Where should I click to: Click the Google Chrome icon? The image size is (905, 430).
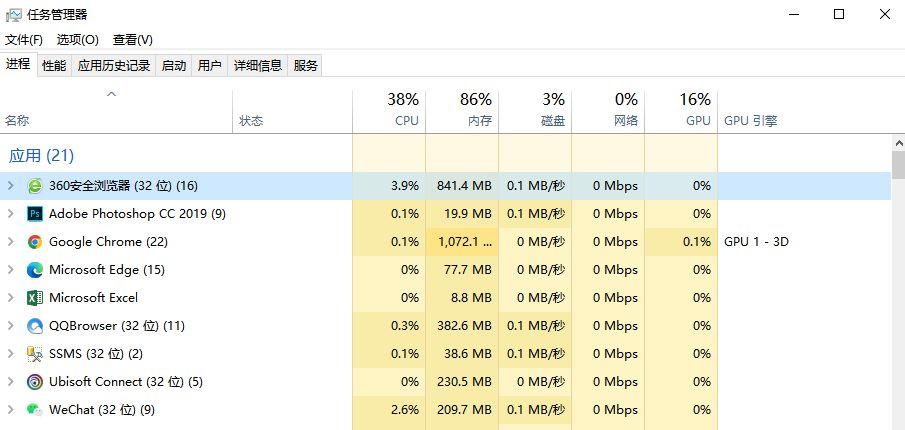pos(35,242)
